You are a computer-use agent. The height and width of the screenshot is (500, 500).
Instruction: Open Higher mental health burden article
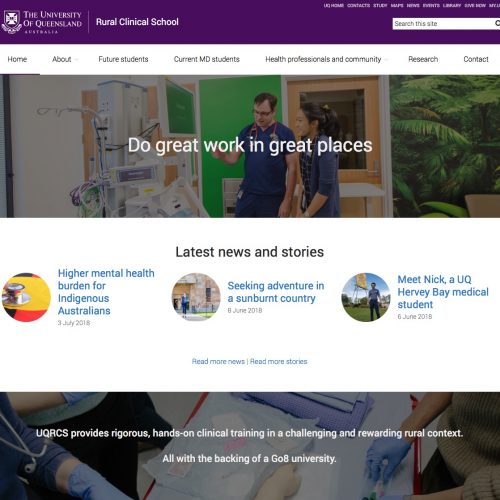point(106,292)
